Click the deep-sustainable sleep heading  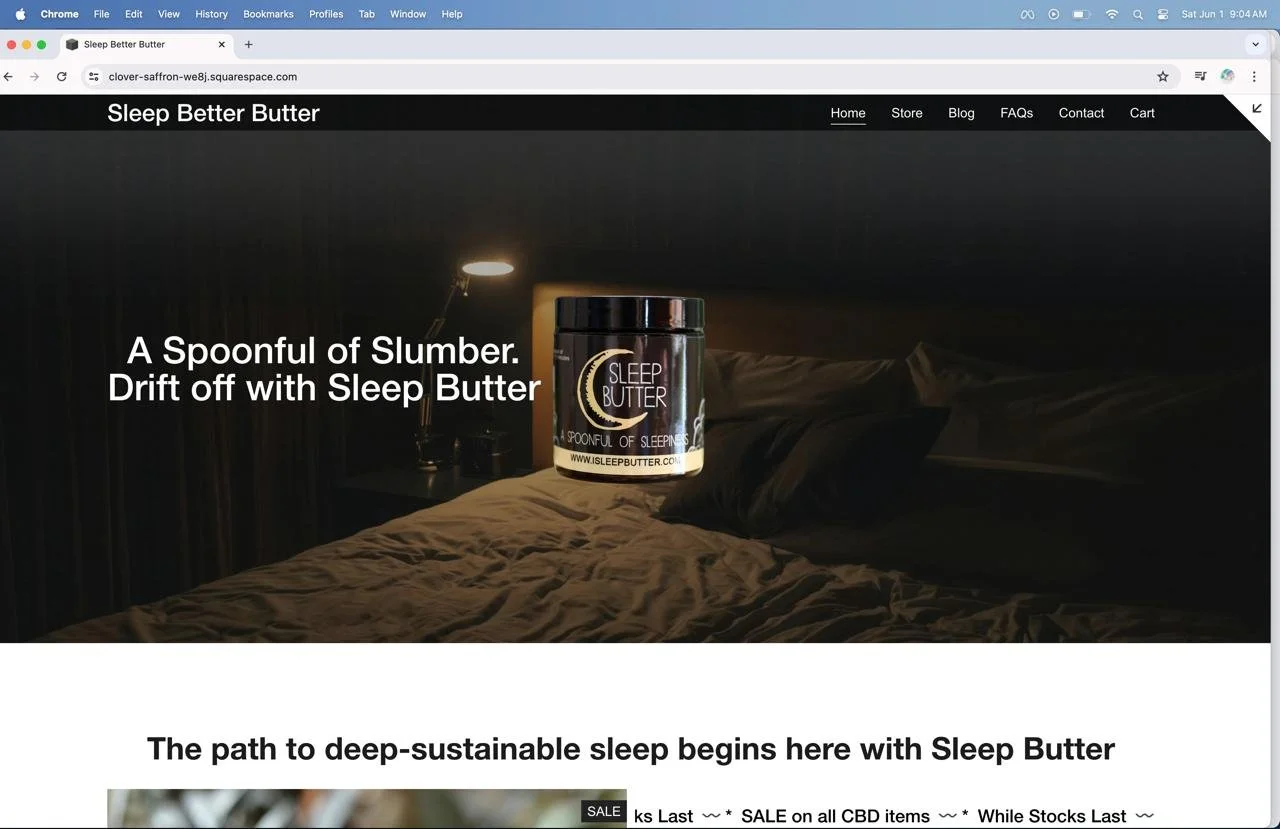(630, 749)
